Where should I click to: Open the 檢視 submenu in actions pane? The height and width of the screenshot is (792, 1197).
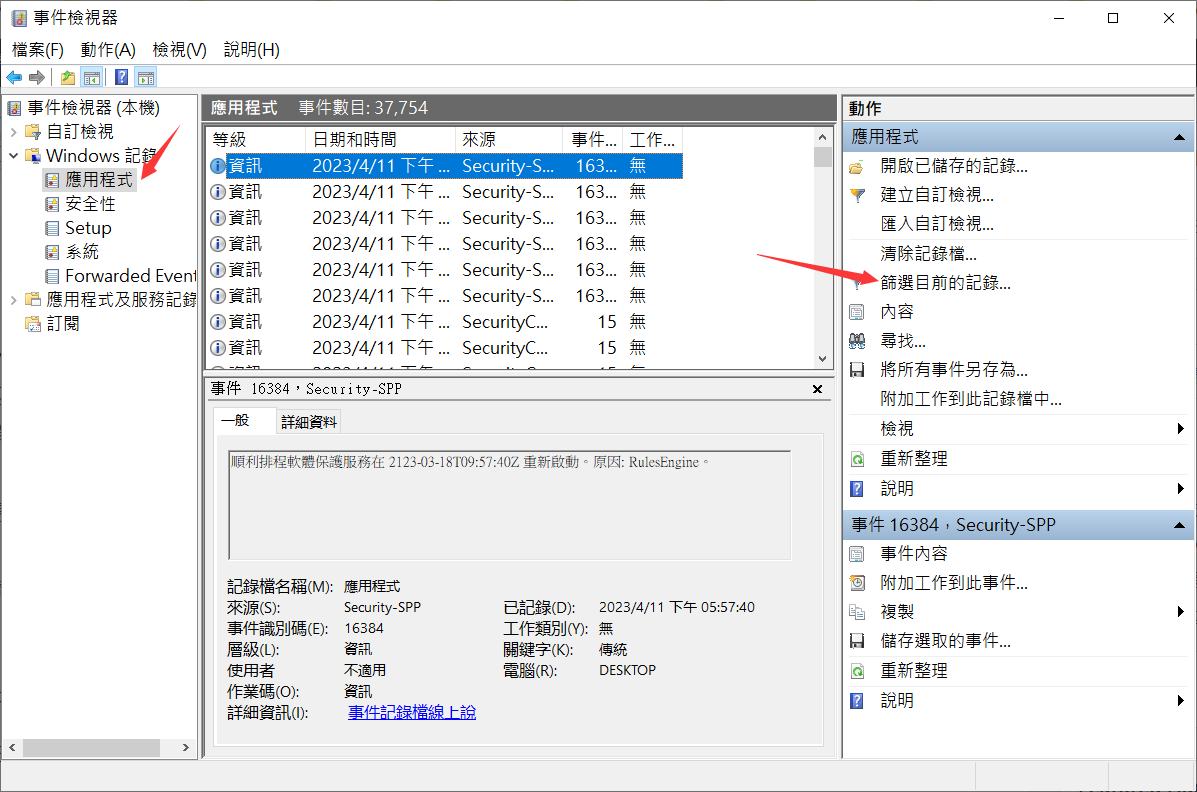tap(1181, 429)
